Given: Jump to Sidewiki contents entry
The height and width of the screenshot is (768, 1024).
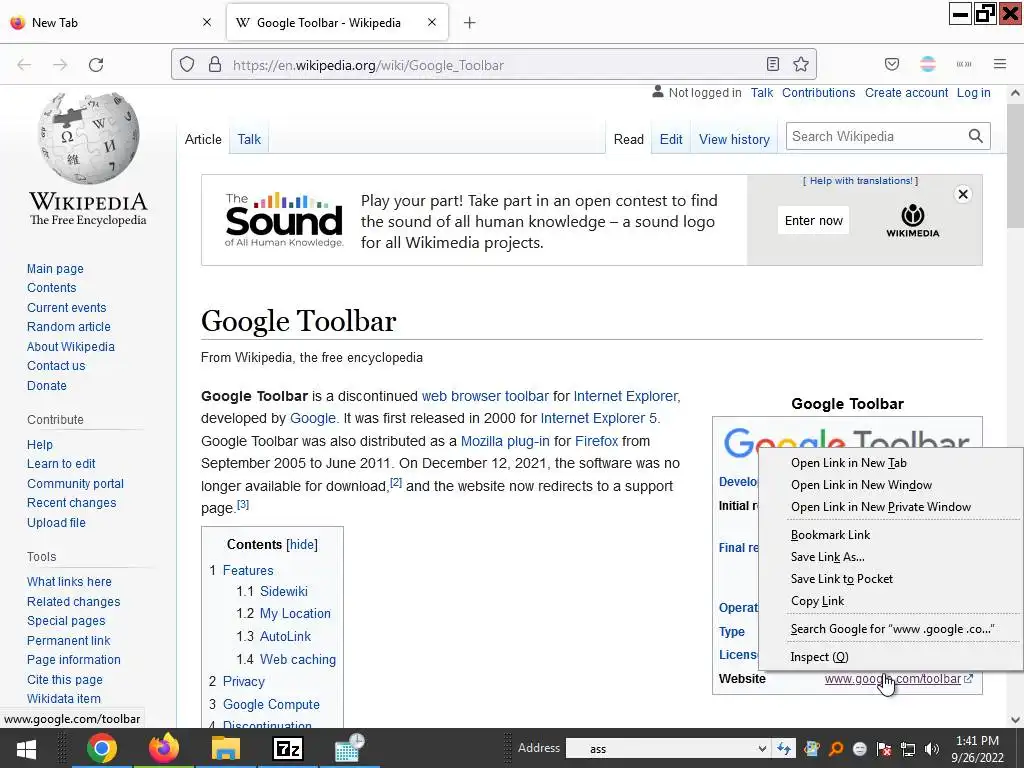Looking at the screenshot, I should pos(283,591).
